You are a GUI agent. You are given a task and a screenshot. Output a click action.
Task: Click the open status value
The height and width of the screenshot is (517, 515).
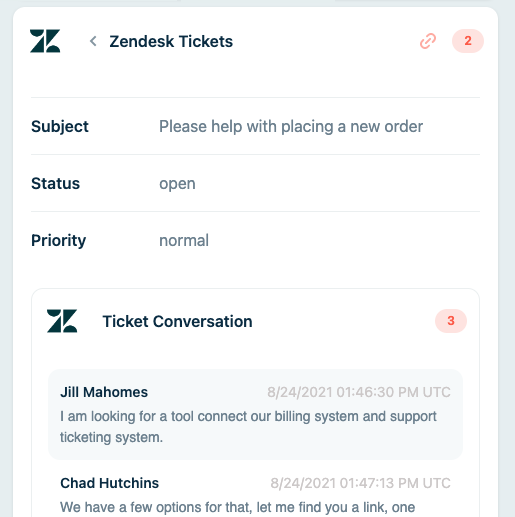(x=177, y=184)
